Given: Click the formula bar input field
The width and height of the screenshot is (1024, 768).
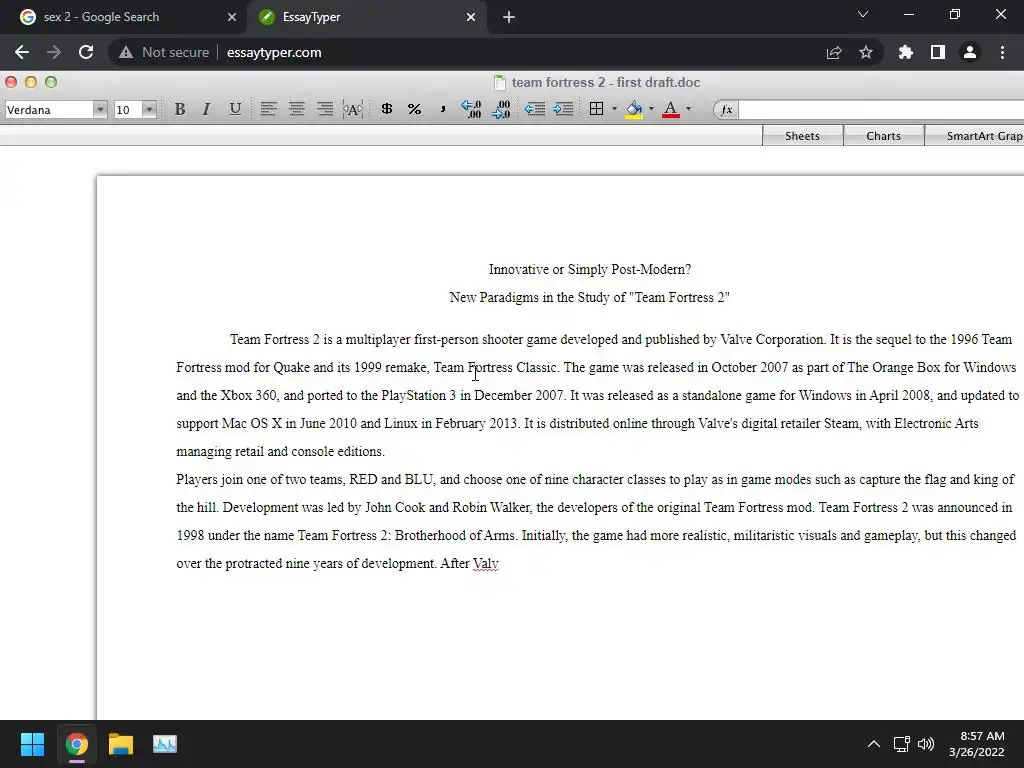Looking at the screenshot, I should coord(881,110).
